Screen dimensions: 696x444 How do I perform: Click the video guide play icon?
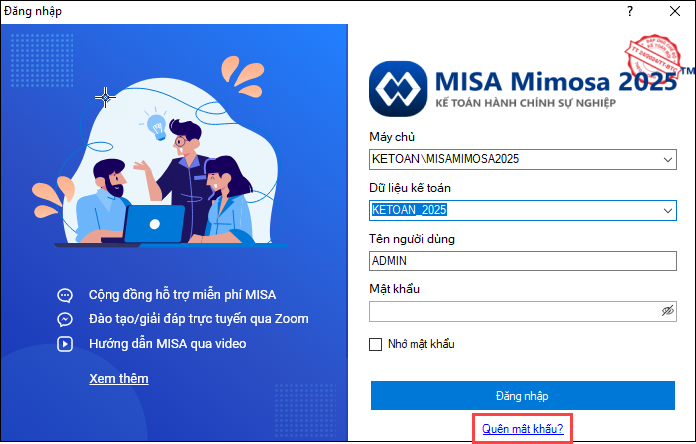click(x=65, y=344)
